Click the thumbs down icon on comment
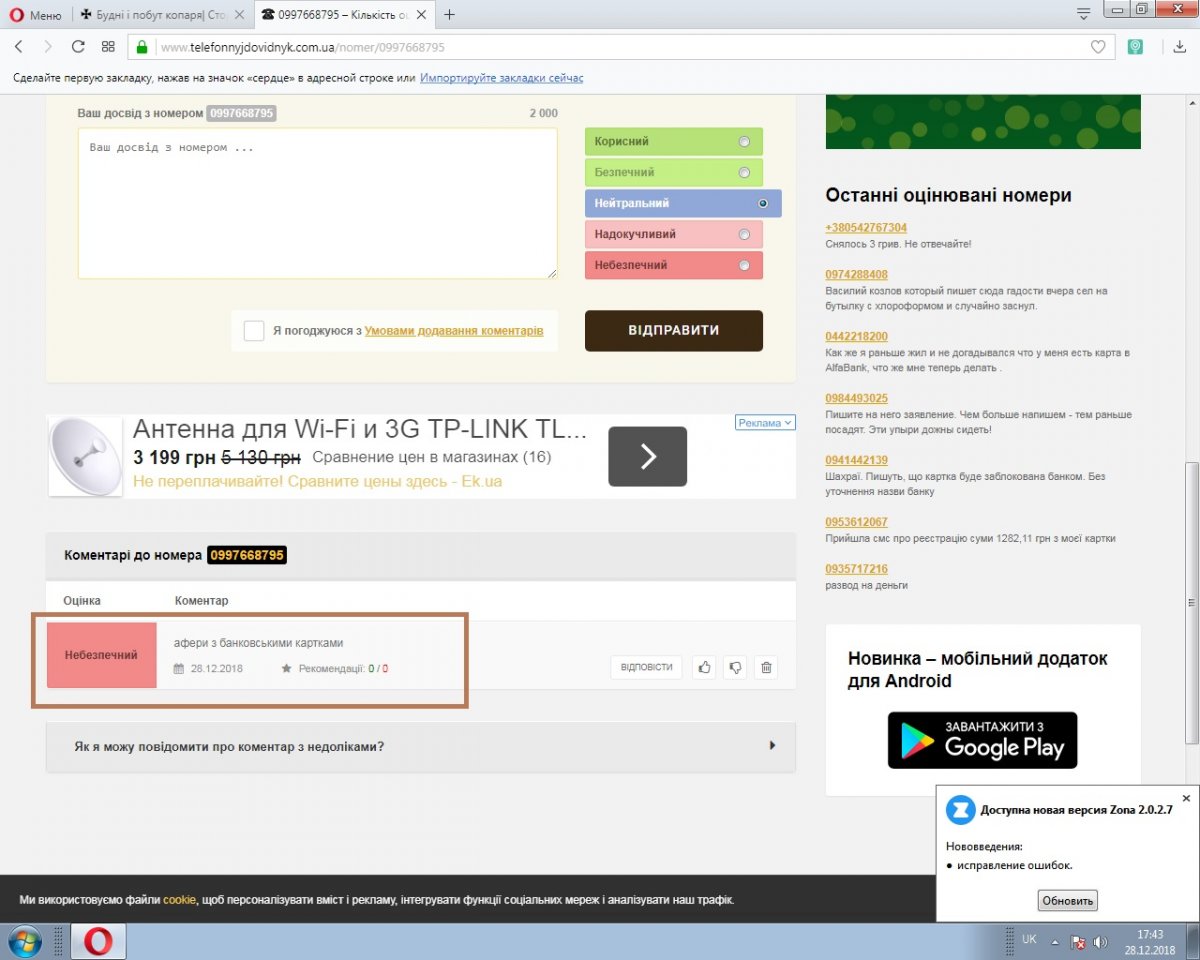 click(x=736, y=667)
